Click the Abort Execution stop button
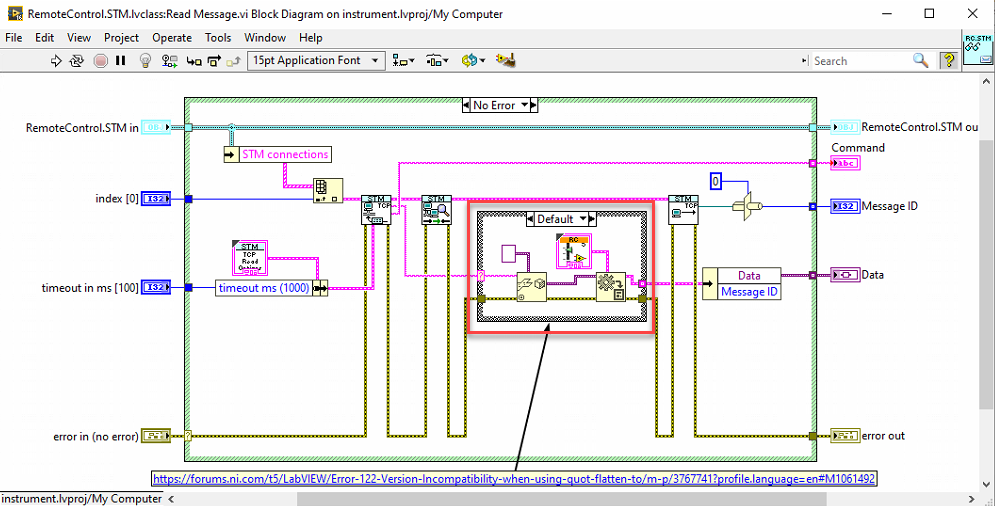 click(100, 61)
